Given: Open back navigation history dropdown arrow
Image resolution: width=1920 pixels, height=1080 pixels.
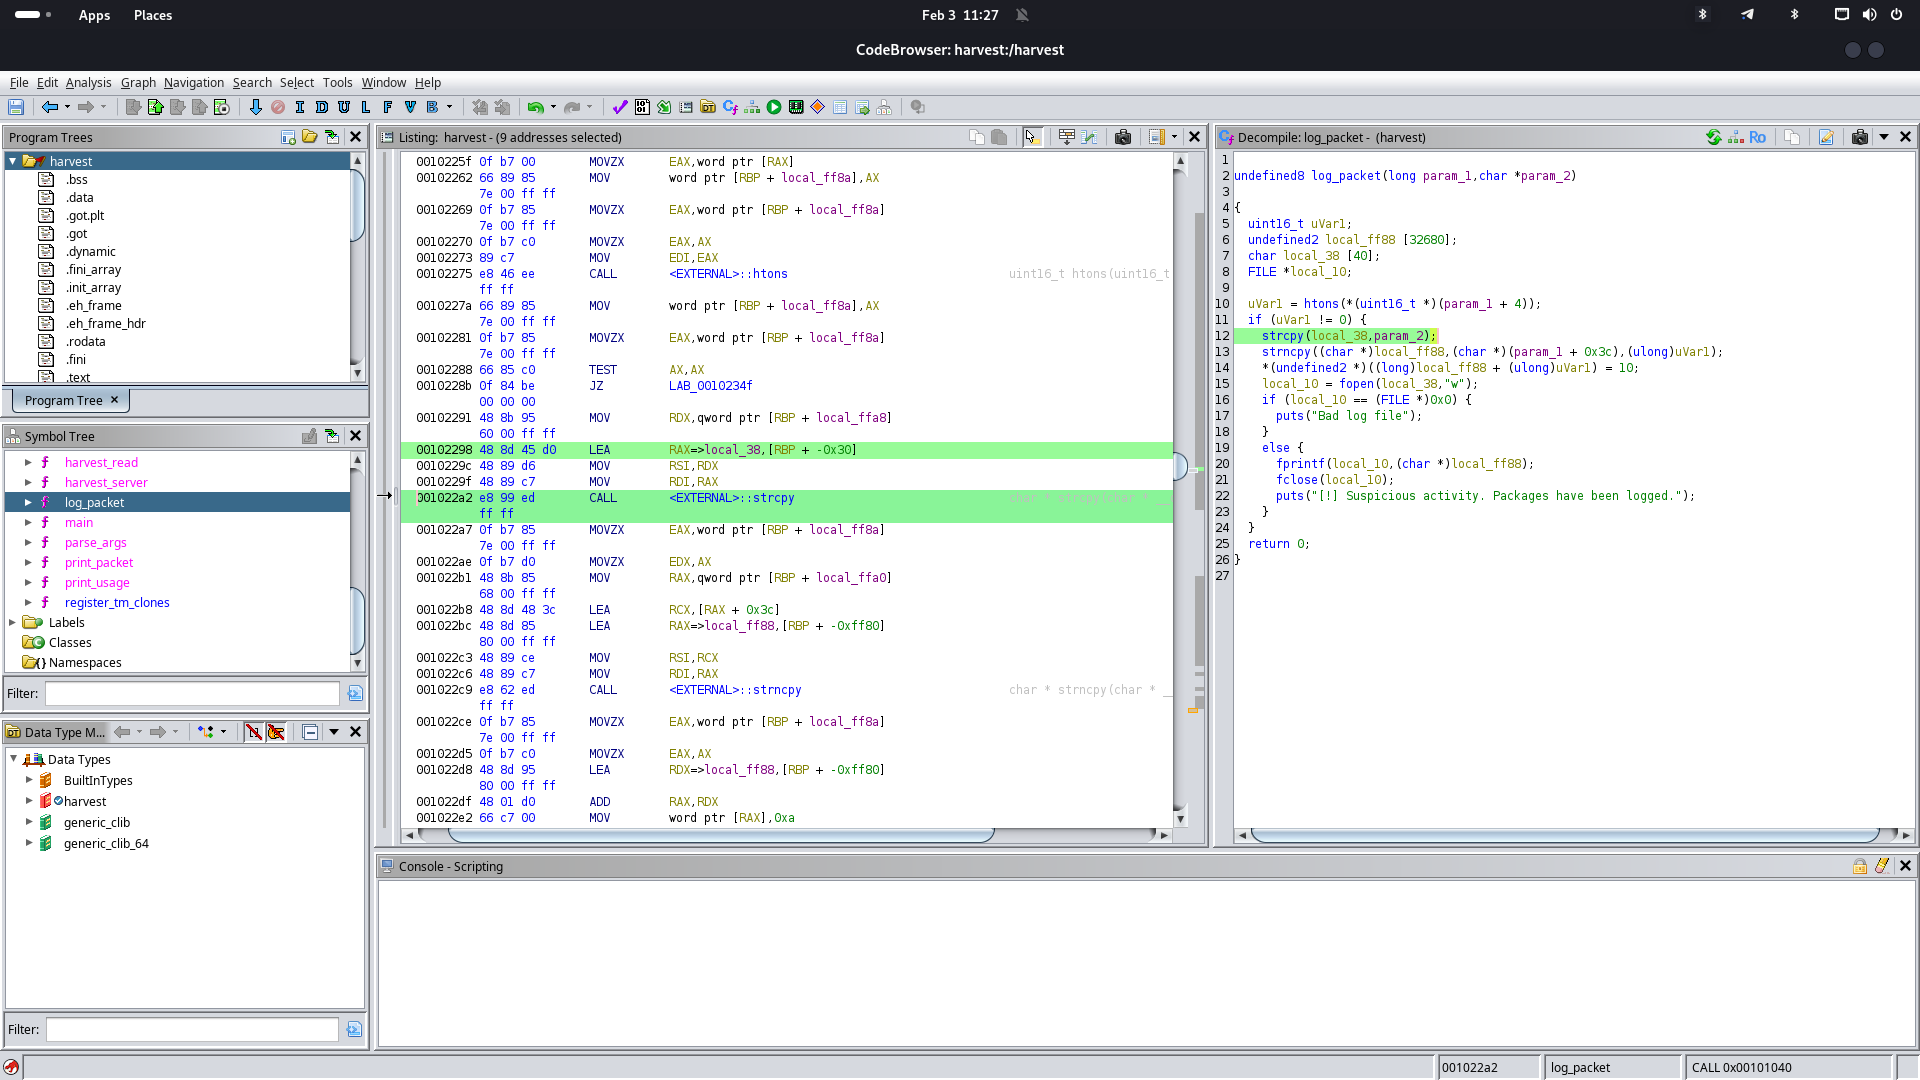Looking at the screenshot, I should (x=67, y=107).
